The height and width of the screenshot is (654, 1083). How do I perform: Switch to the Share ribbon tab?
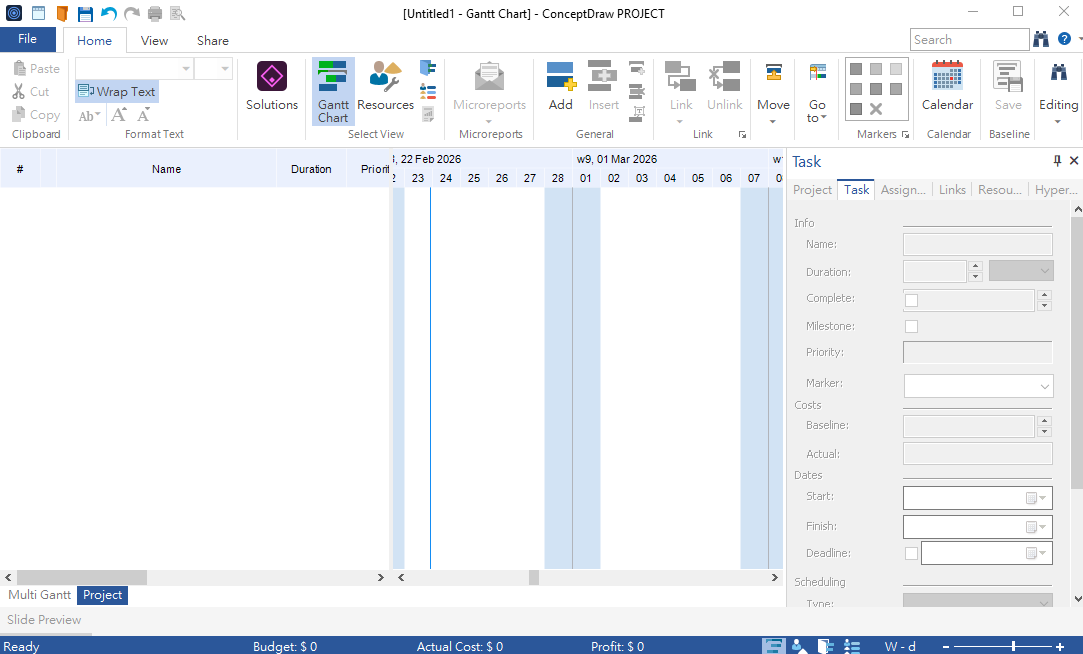(212, 41)
